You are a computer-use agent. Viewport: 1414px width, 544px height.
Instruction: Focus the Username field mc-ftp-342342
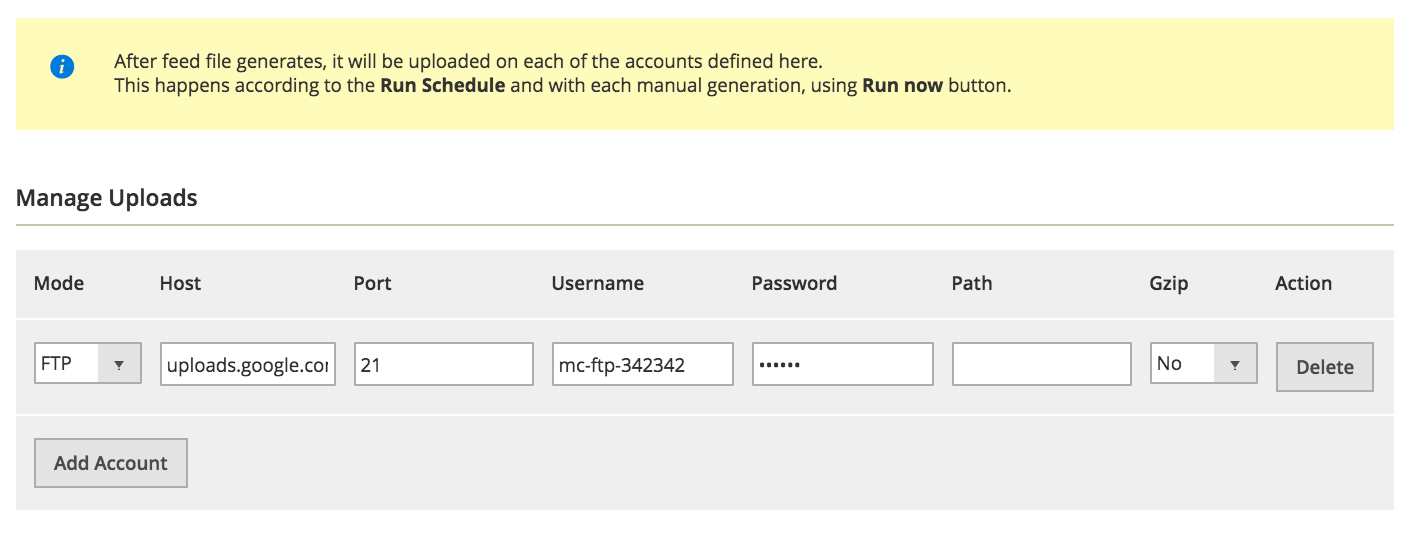(643, 364)
